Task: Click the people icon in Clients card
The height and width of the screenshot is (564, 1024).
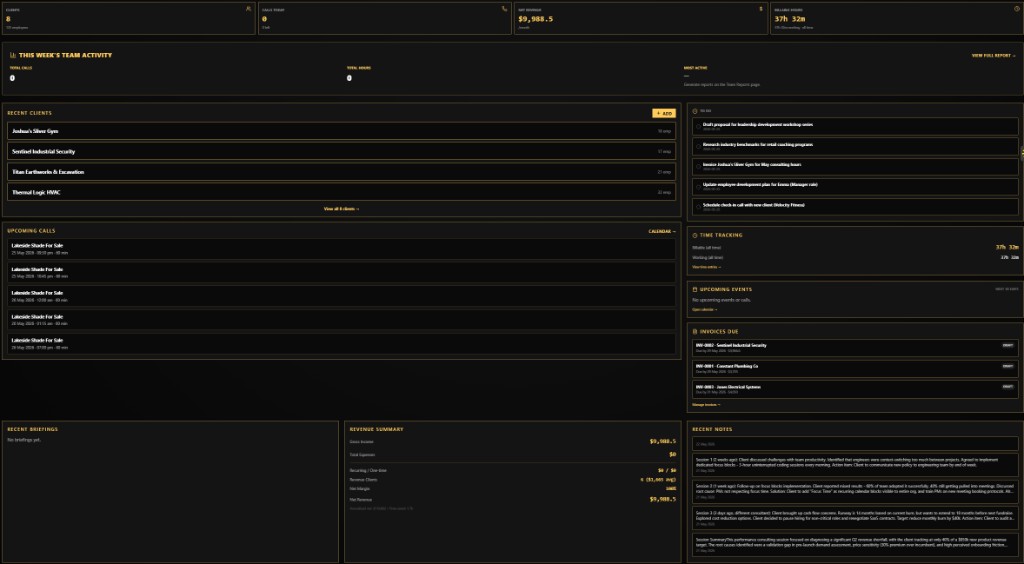Action: click(248, 9)
